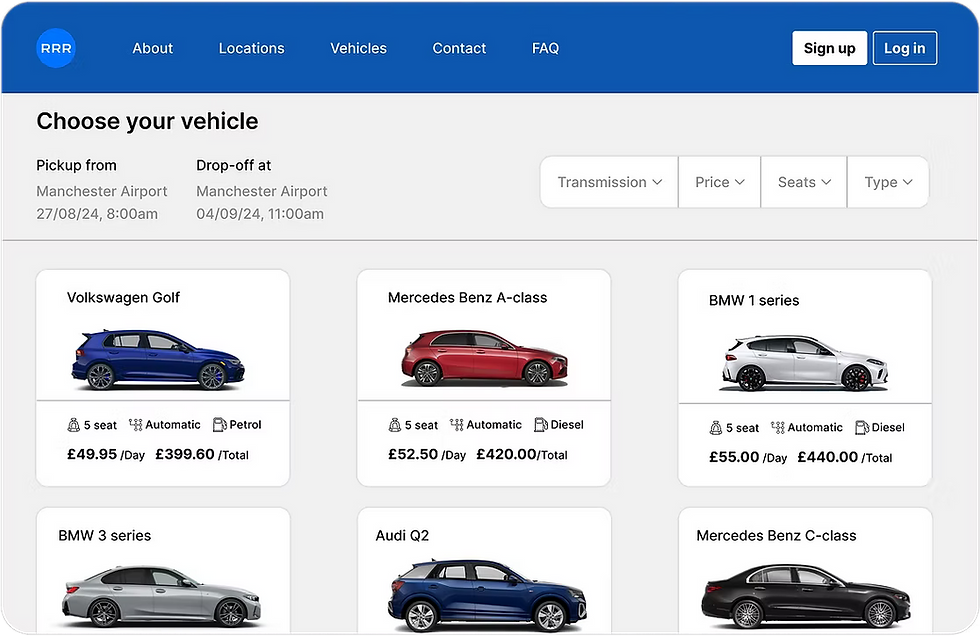Click gearbox icon on Mercedes A-class card
Viewport: 980px width, 636px height.
[457, 425]
